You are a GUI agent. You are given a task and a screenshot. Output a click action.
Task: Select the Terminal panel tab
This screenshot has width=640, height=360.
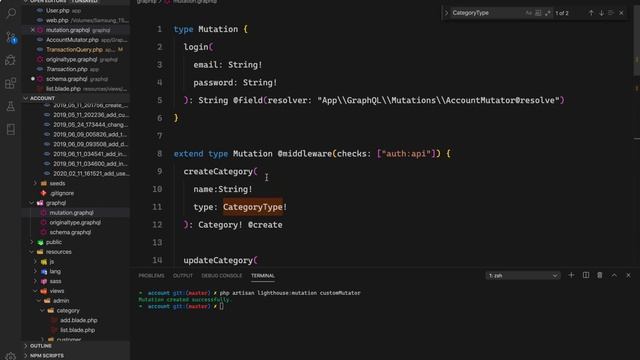(263, 276)
